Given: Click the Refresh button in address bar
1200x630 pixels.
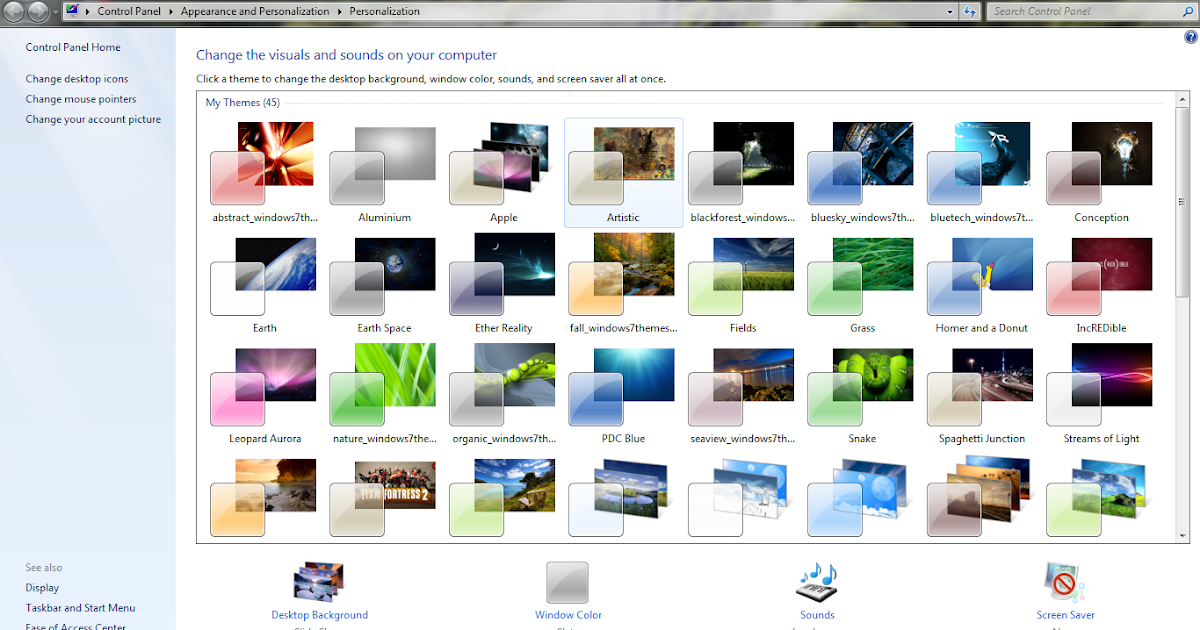Looking at the screenshot, I should [971, 11].
